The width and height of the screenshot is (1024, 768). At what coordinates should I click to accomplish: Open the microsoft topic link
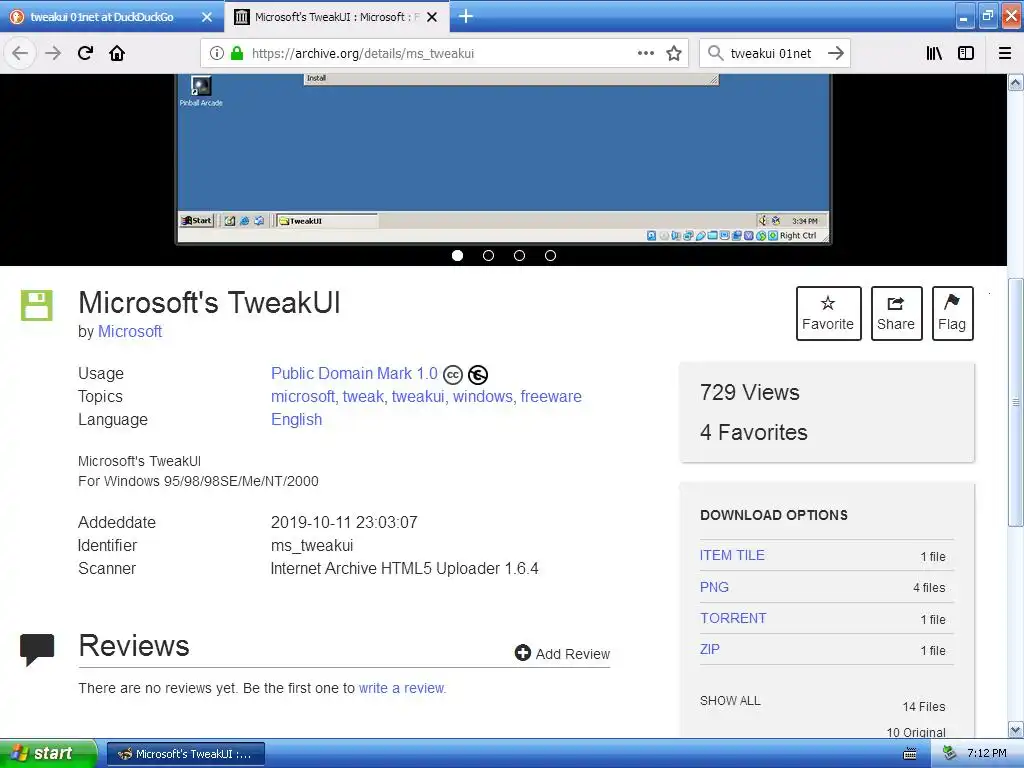(302, 396)
